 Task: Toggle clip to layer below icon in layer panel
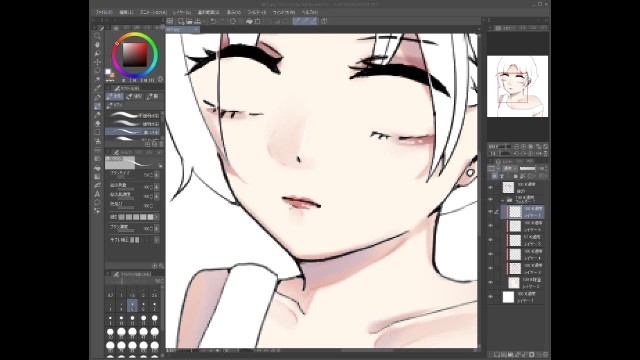pos(495,176)
